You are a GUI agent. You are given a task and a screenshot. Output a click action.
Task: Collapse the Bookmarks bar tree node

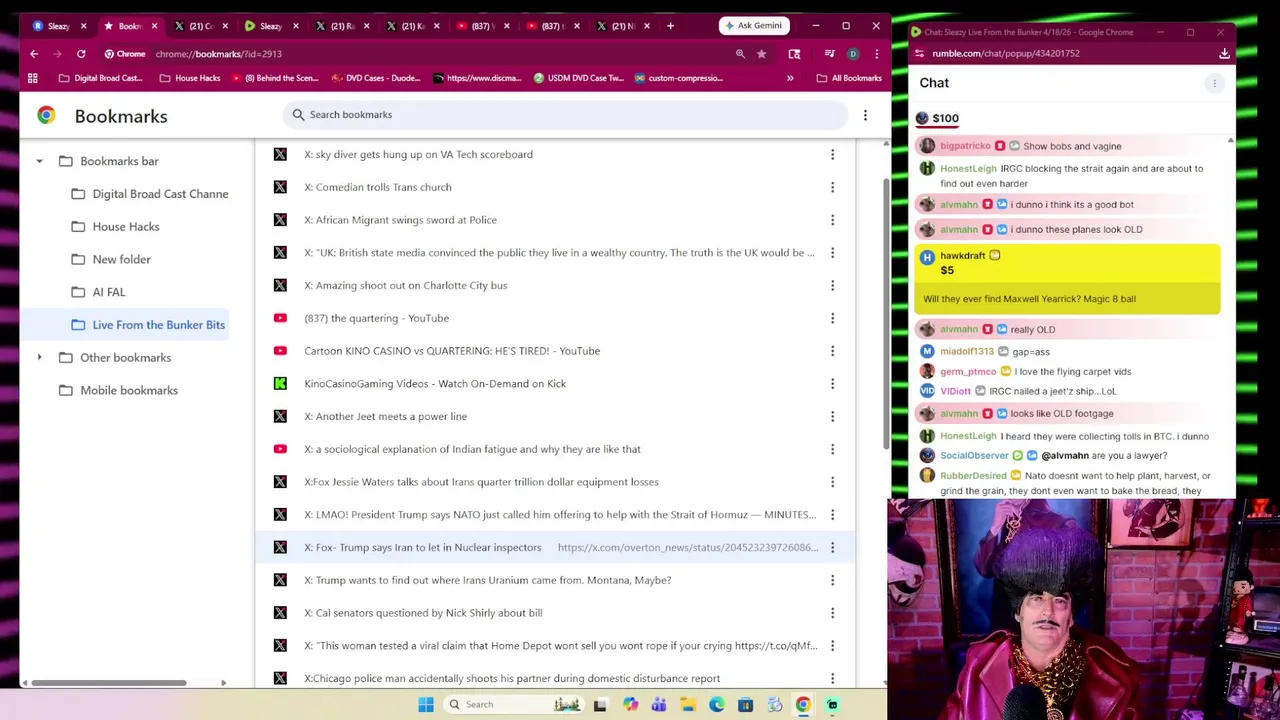pos(39,161)
